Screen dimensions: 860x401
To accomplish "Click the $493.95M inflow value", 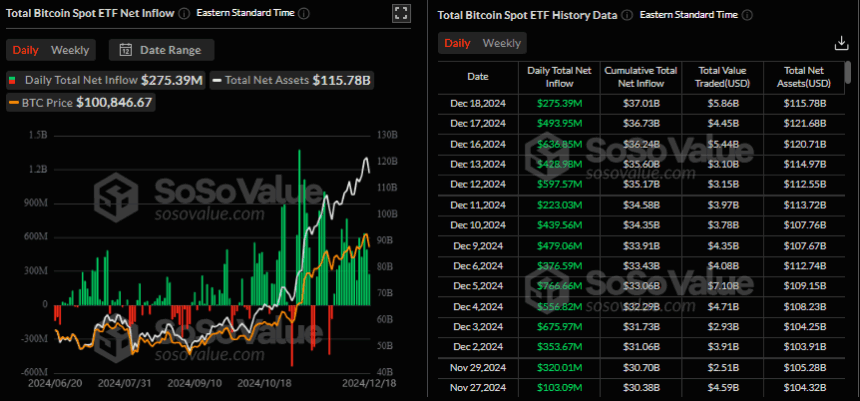I will pos(559,124).
